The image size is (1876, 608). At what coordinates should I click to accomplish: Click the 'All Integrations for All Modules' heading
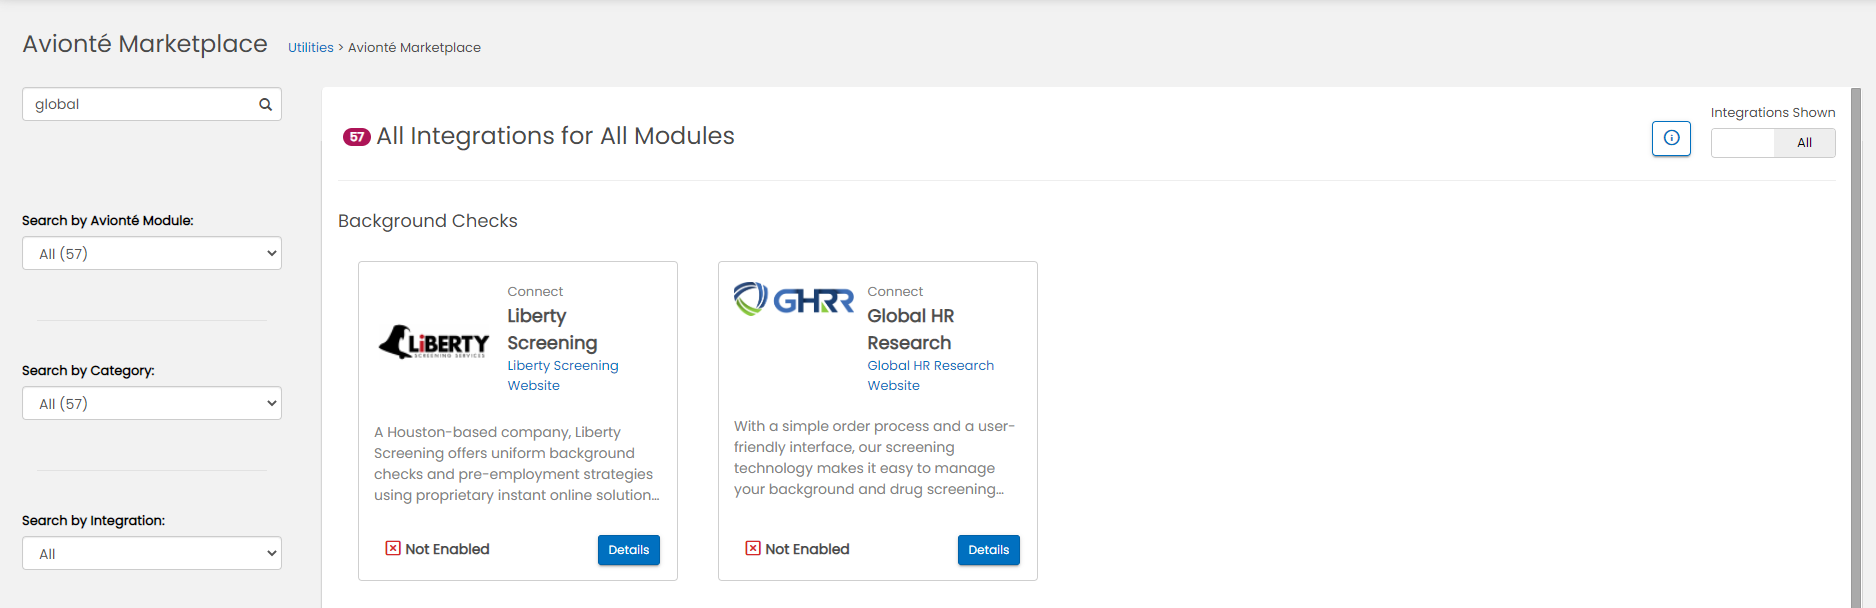click(x=555, y=136)
